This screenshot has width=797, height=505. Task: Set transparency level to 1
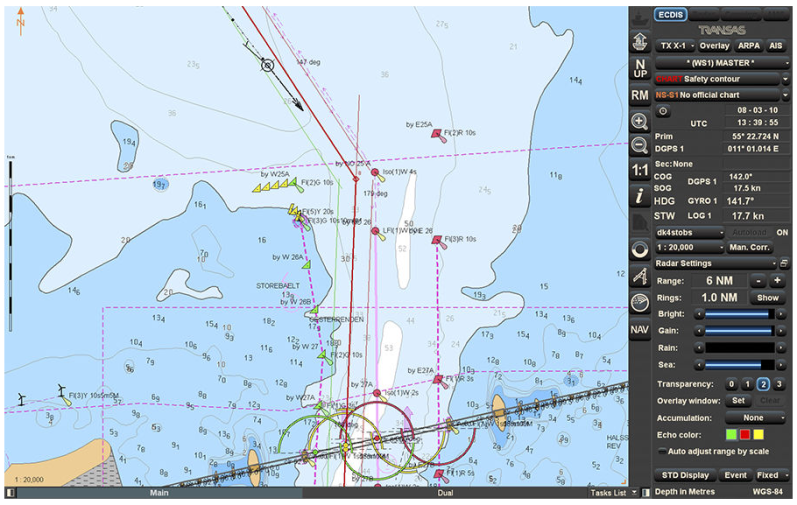point(747,384)
